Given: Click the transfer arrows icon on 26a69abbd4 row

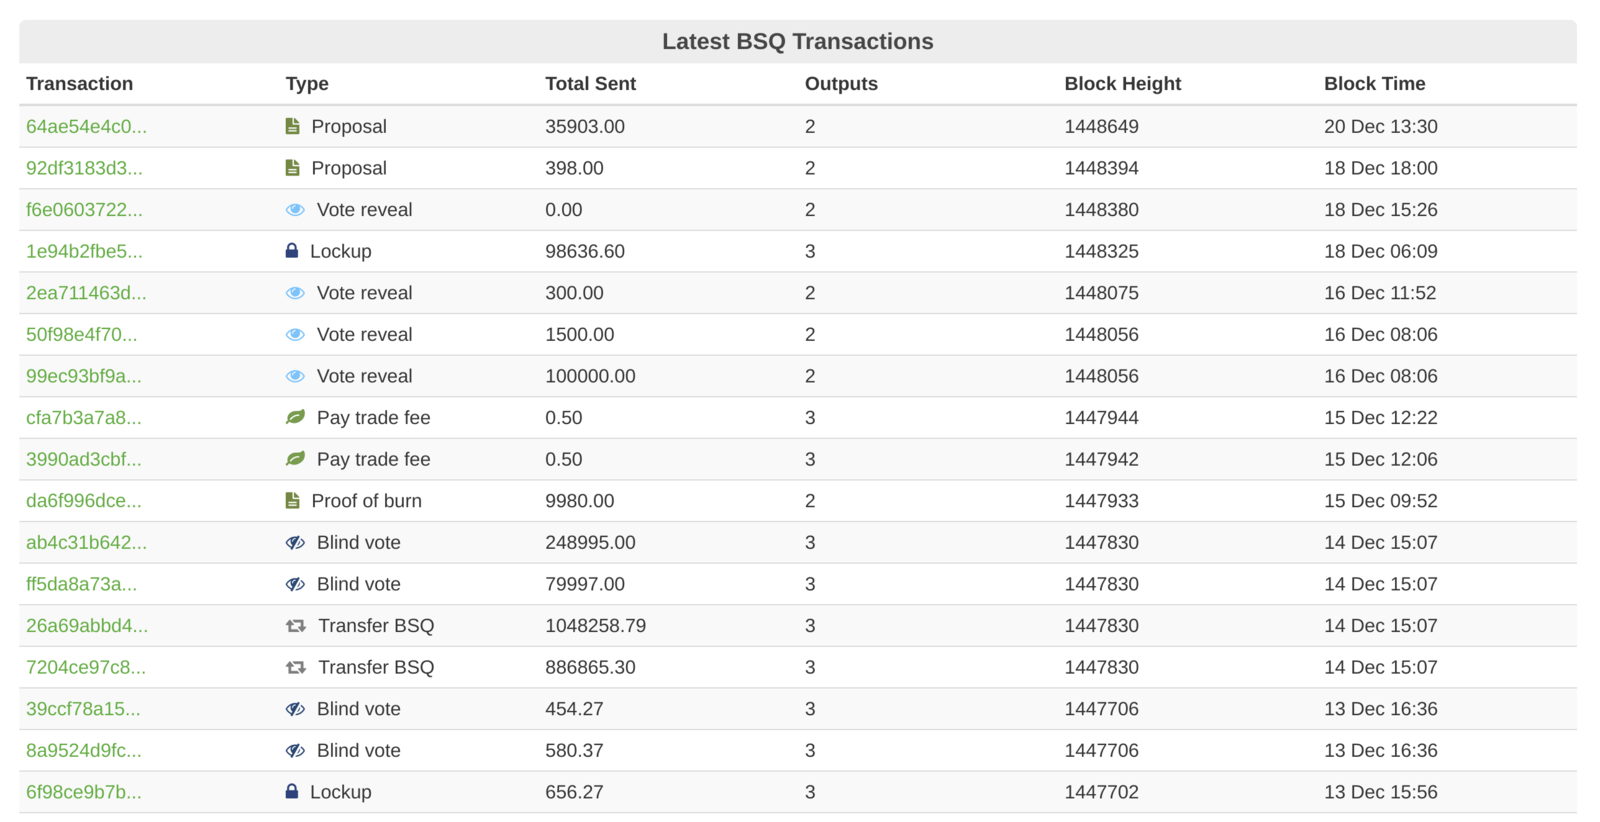Looking at the screenshot, I should (295, 626).
